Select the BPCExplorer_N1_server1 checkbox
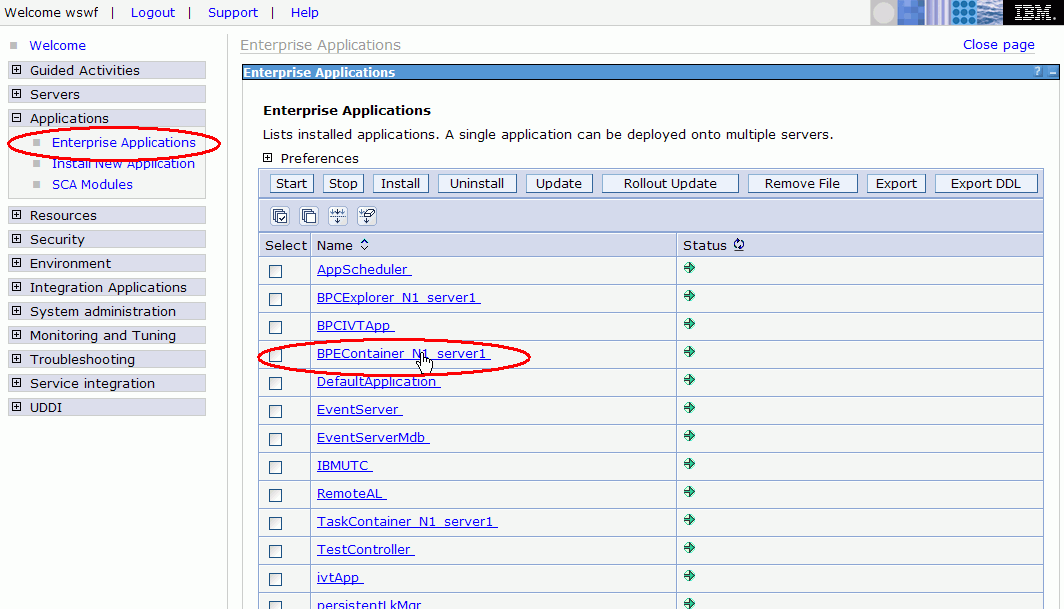 click(276, 299)
